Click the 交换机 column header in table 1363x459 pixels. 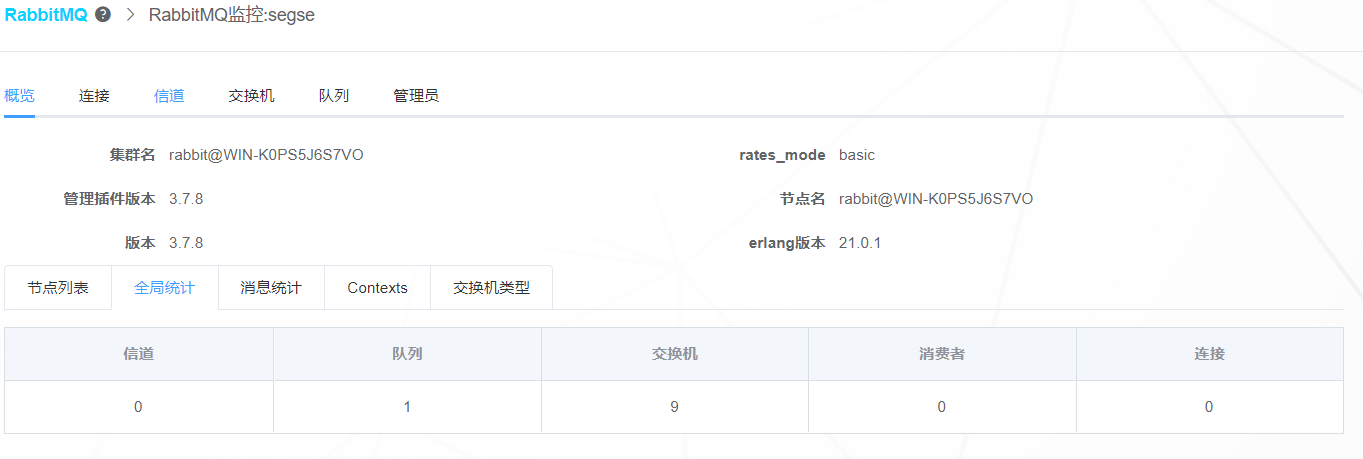(x=675, y=354)
